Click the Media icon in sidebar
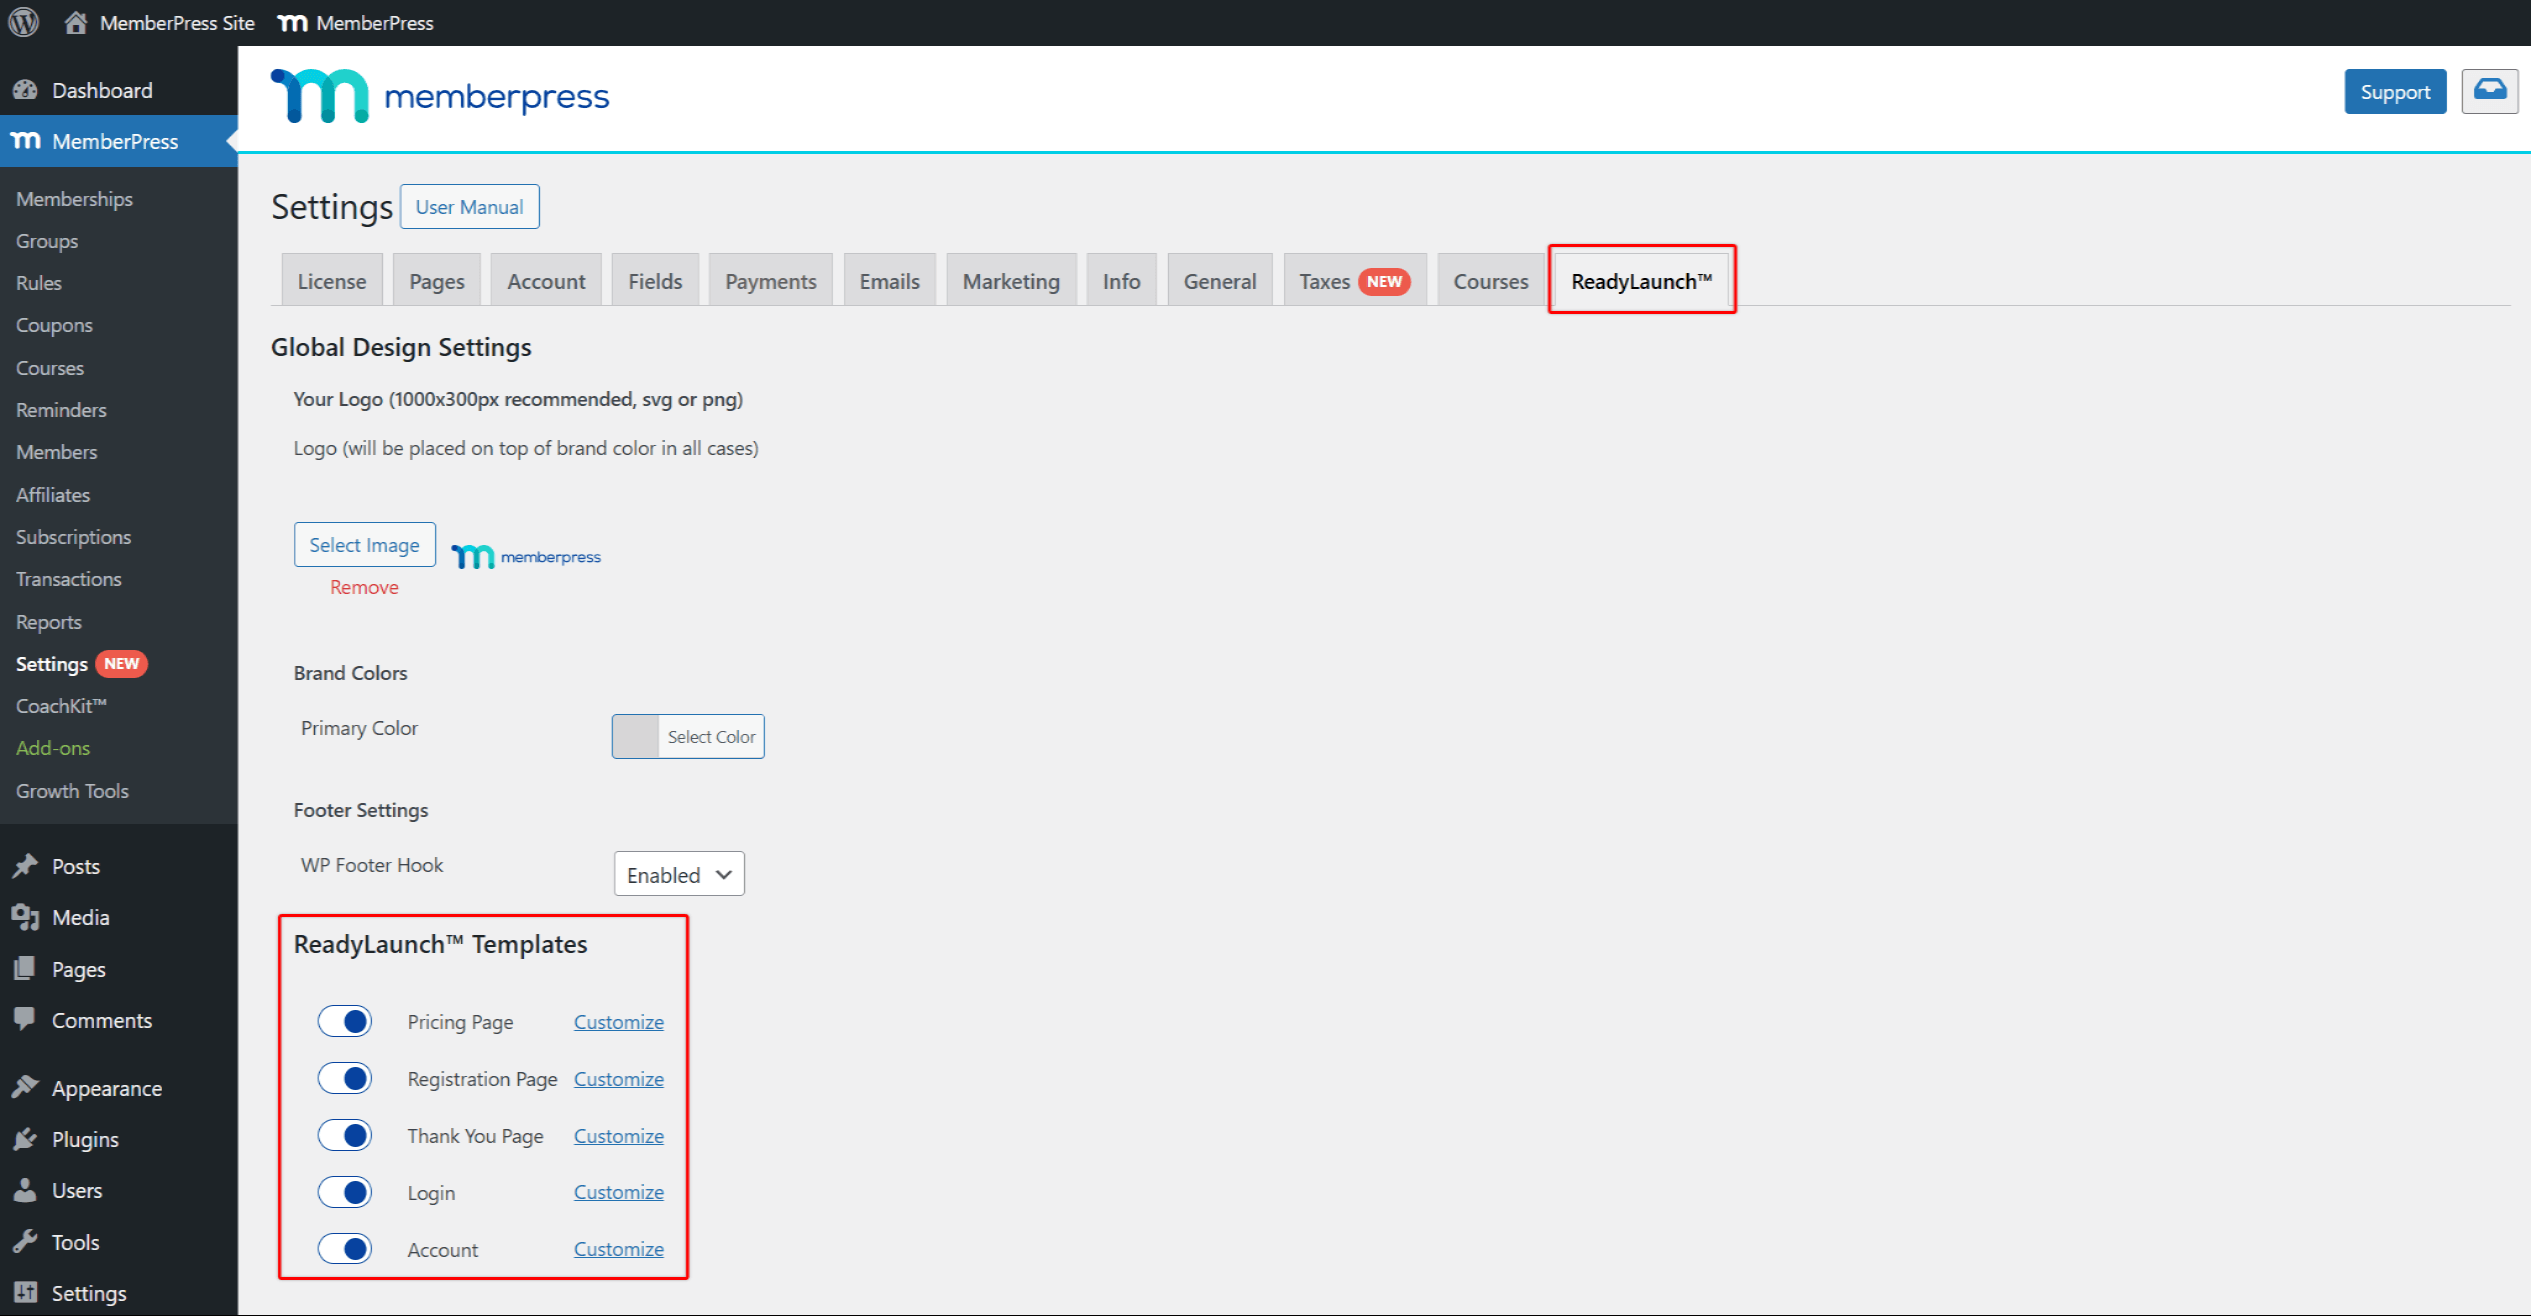Viewport: 2531px width, 1316px height. point(26,917)
